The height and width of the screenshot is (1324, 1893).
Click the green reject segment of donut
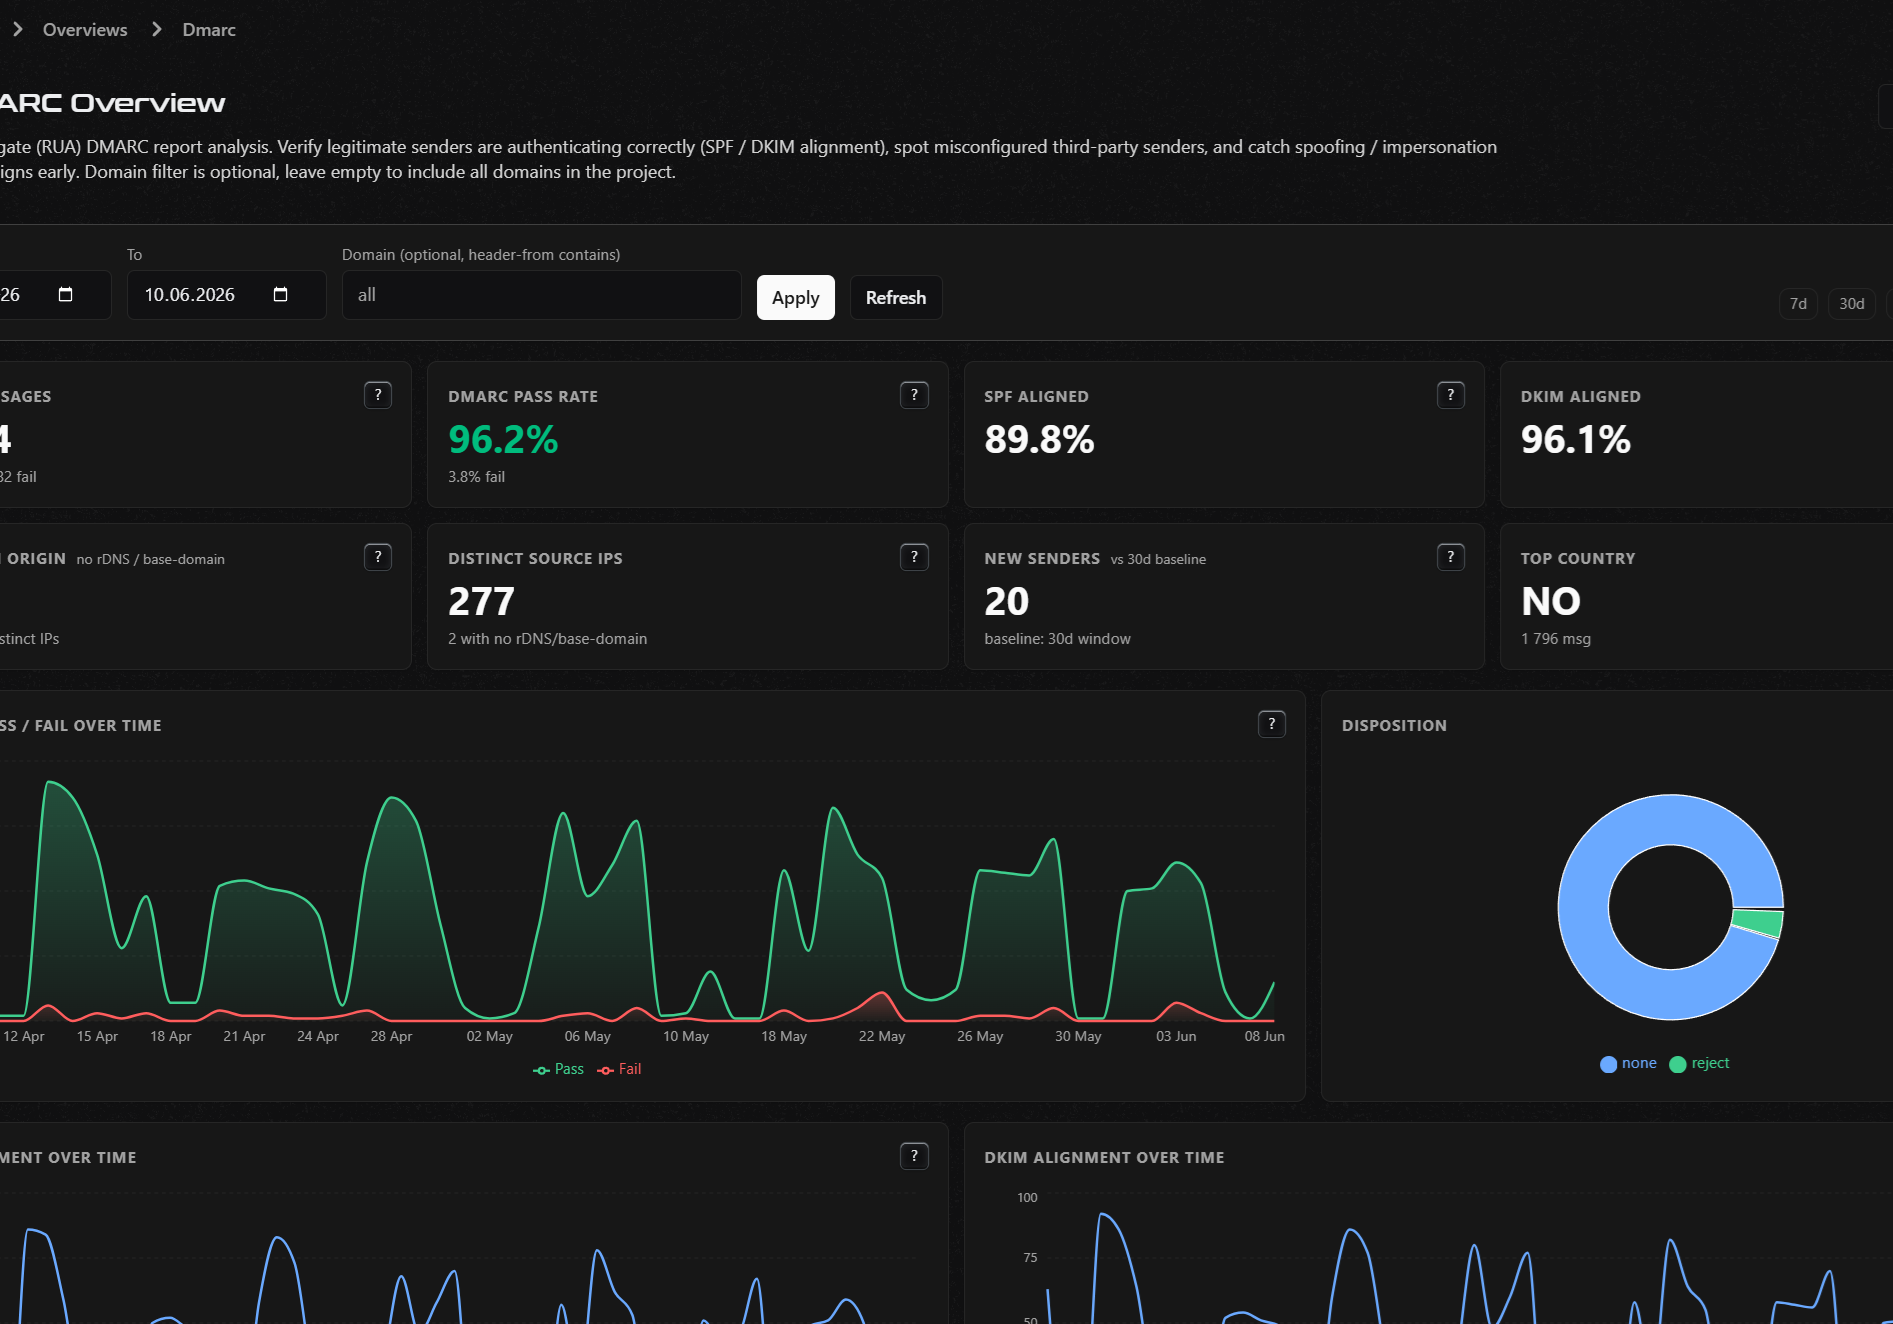tap(1758, 922)
